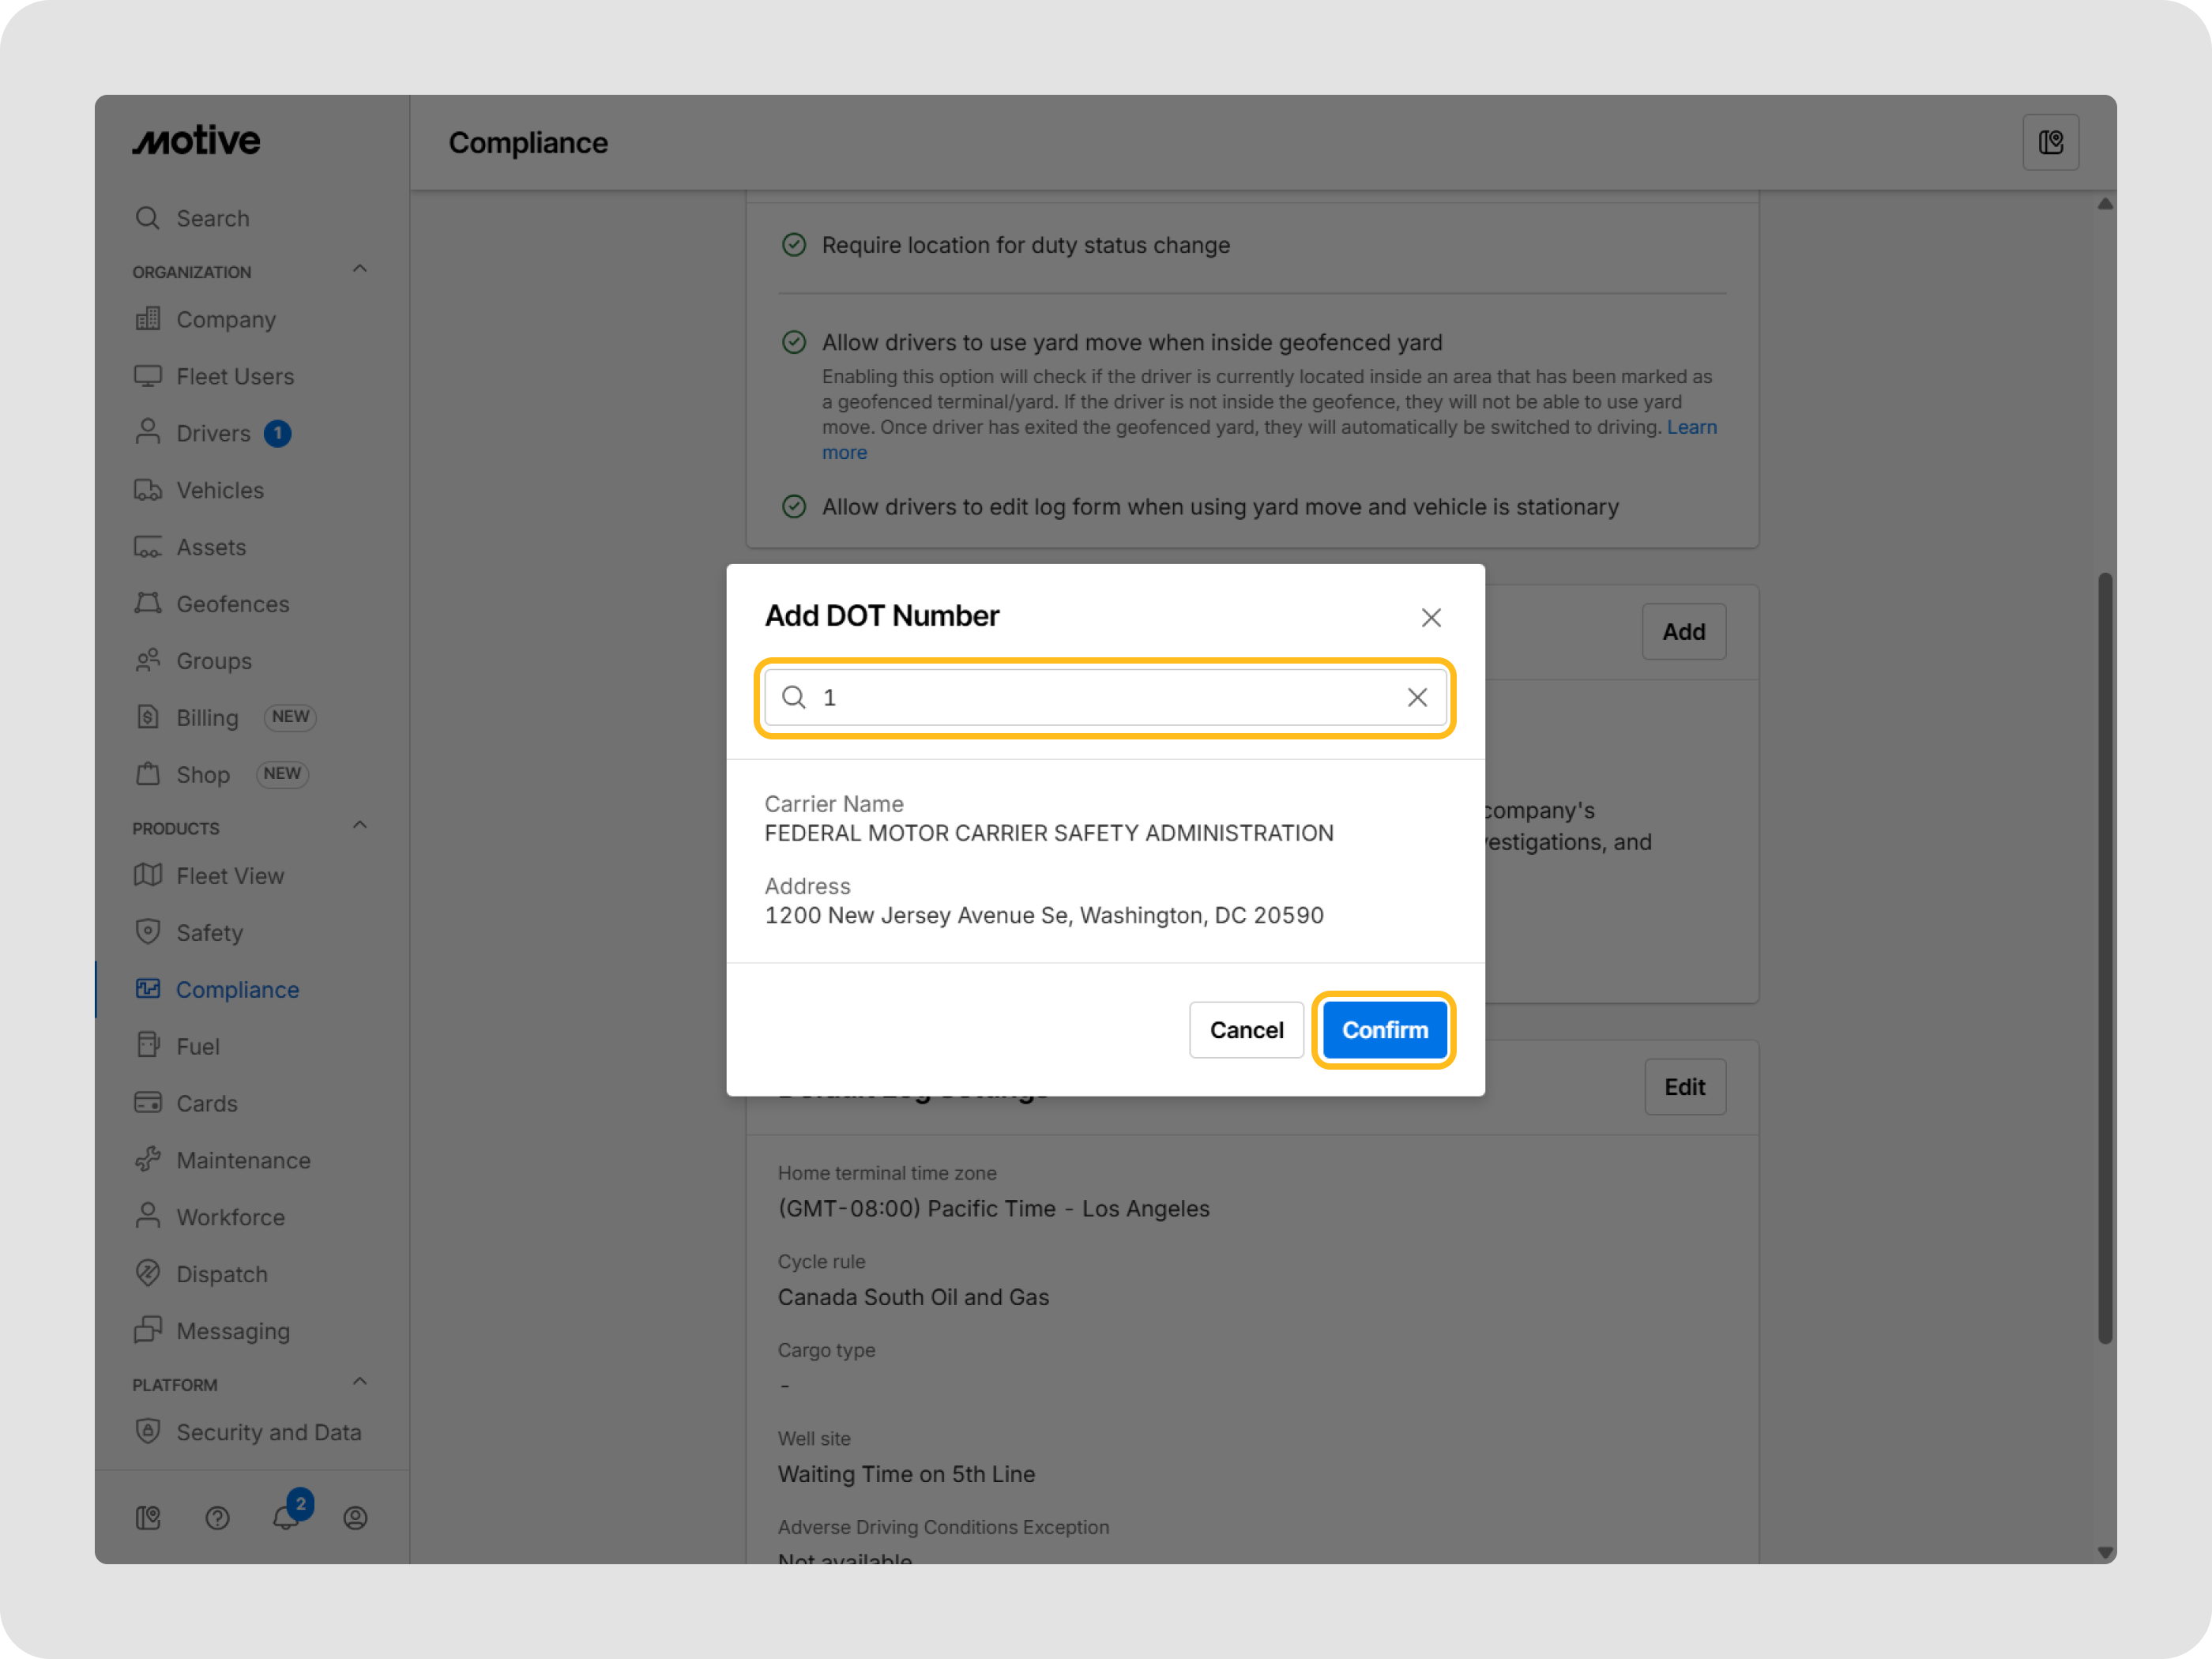Open the Dispatch section icon
Screen dimensions: 2212x1659
(148, 1274)
